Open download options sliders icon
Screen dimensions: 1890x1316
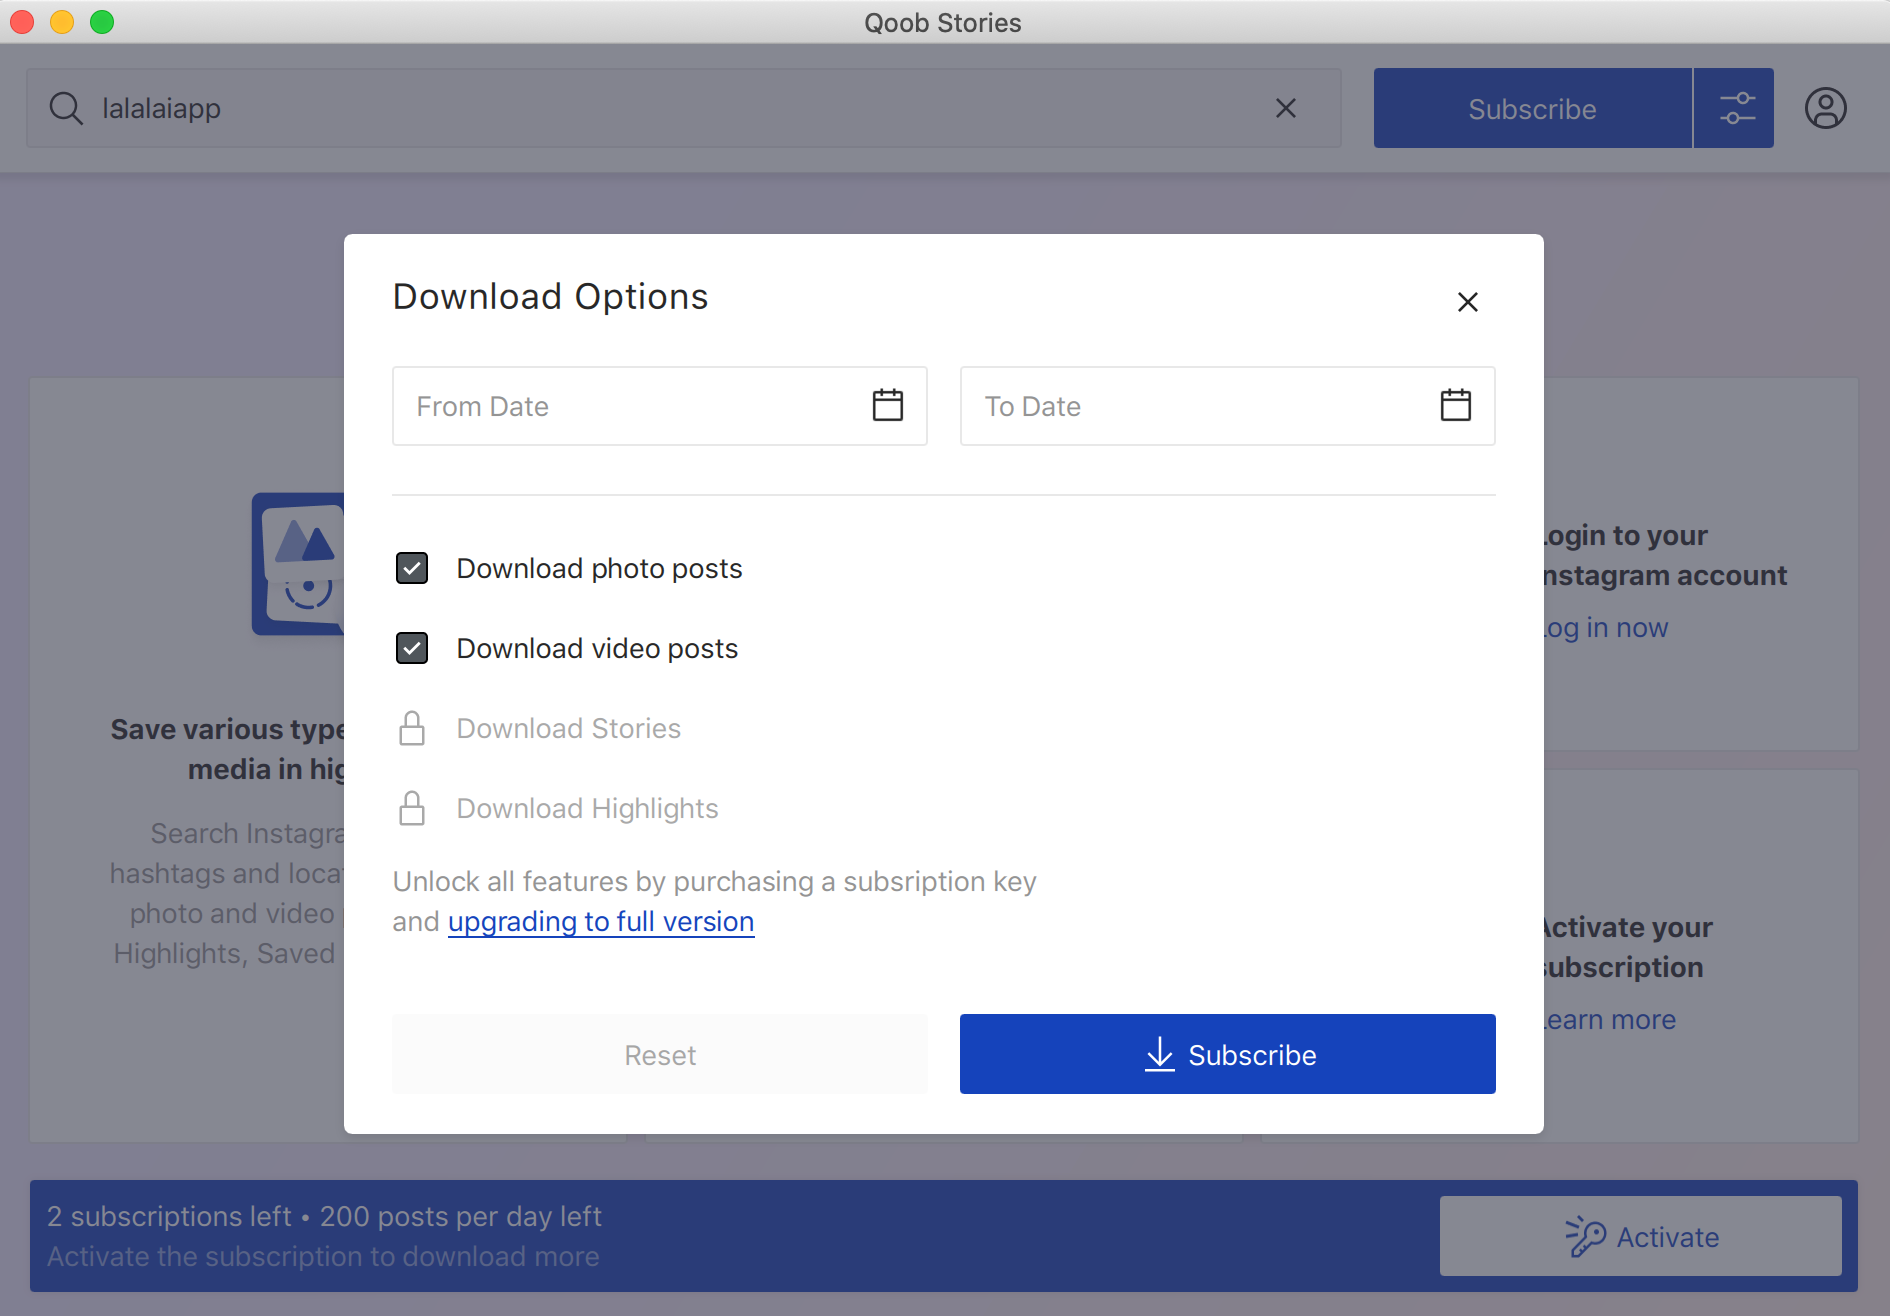pos(1736,108)
